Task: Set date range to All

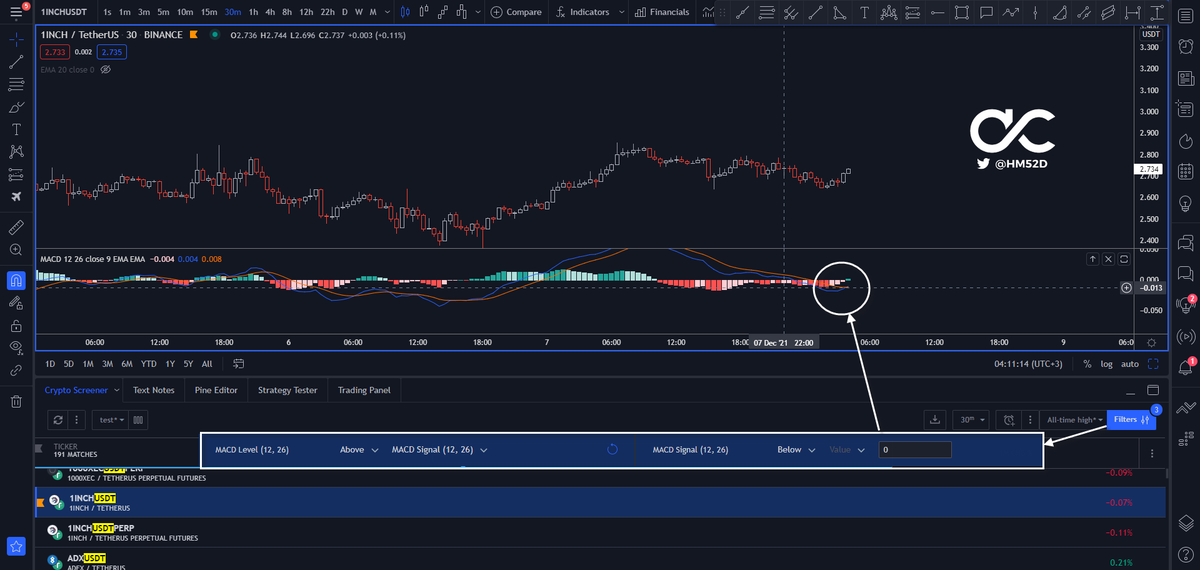Action: click(207, 364)
